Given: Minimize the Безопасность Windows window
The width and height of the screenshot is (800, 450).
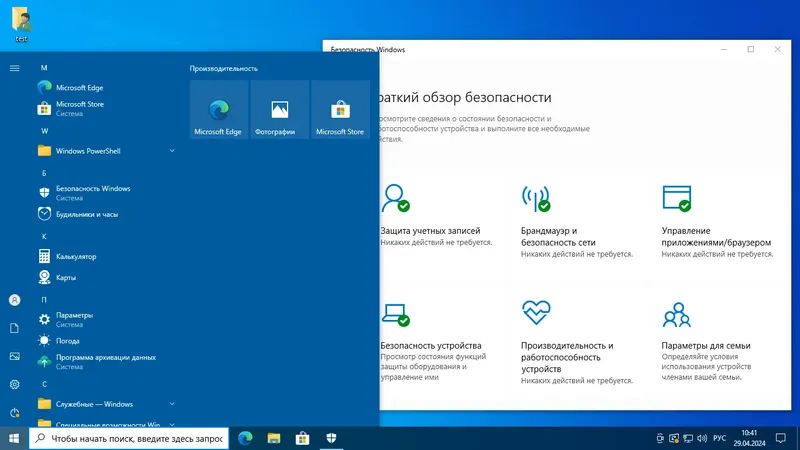Looking at the screenshot, I should tap(724, 49).
